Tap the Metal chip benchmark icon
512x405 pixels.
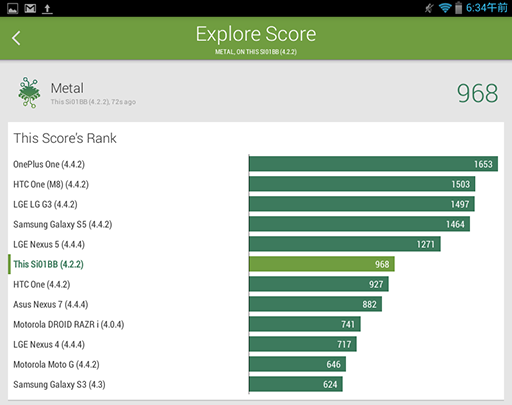pyautogui.click(x=29, y=92)
